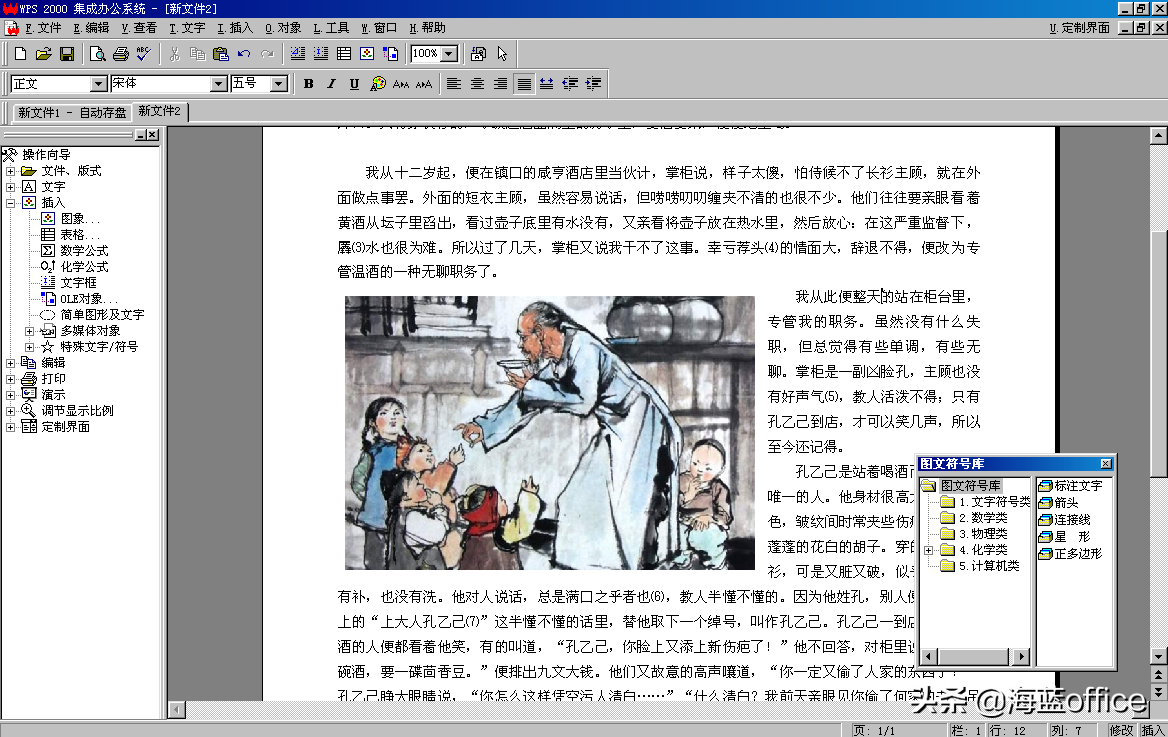Insert table using the grid toolbar icon

pyautogui.click(x=343, y=54)
